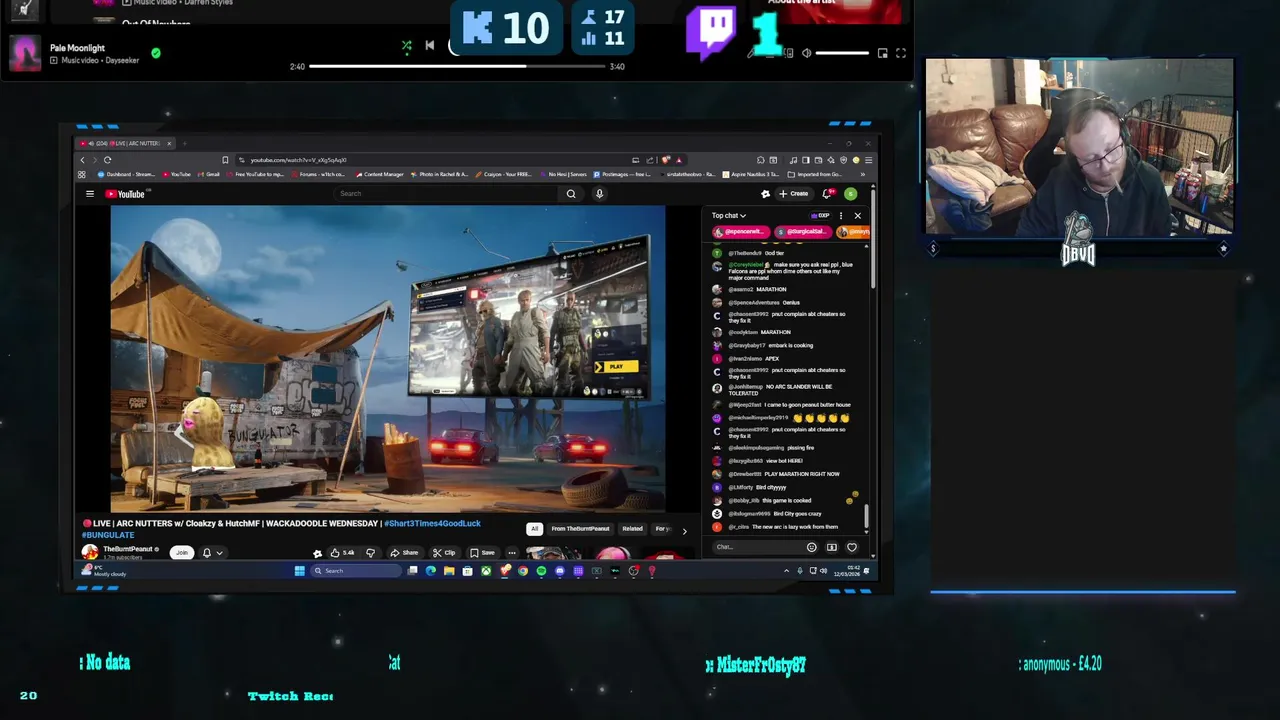Click the YouTube search magnifier button

(x=571, y=194)
